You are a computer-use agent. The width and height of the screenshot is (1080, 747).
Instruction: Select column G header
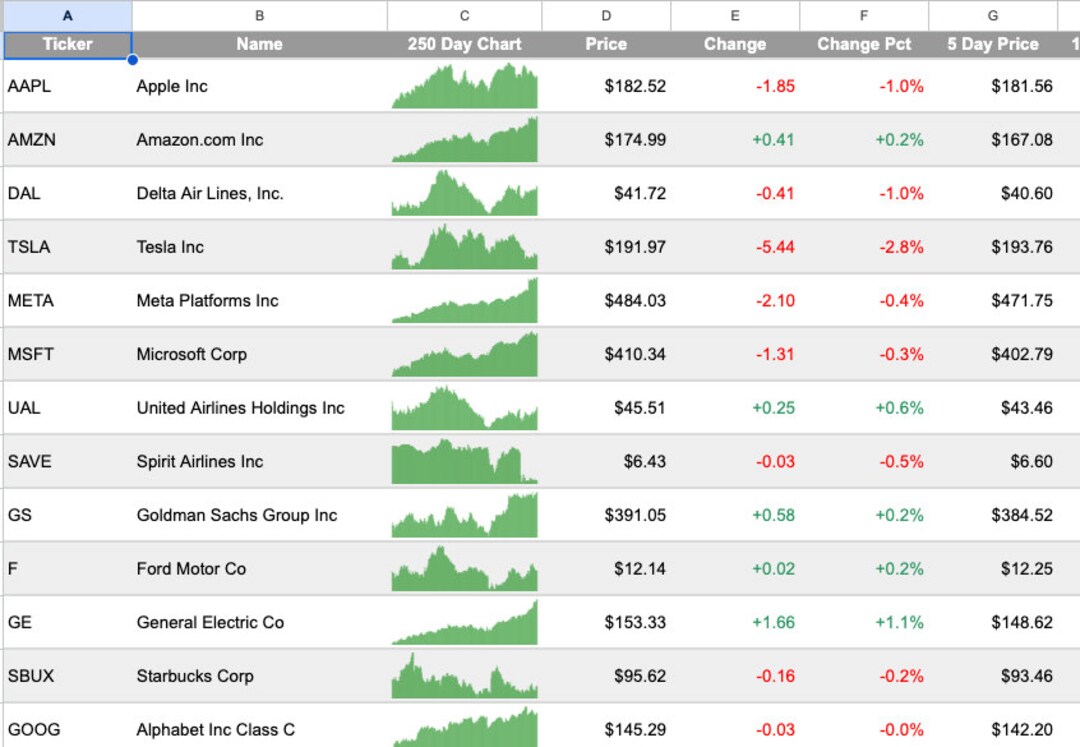pyautogui.click(x=992, y=15)
